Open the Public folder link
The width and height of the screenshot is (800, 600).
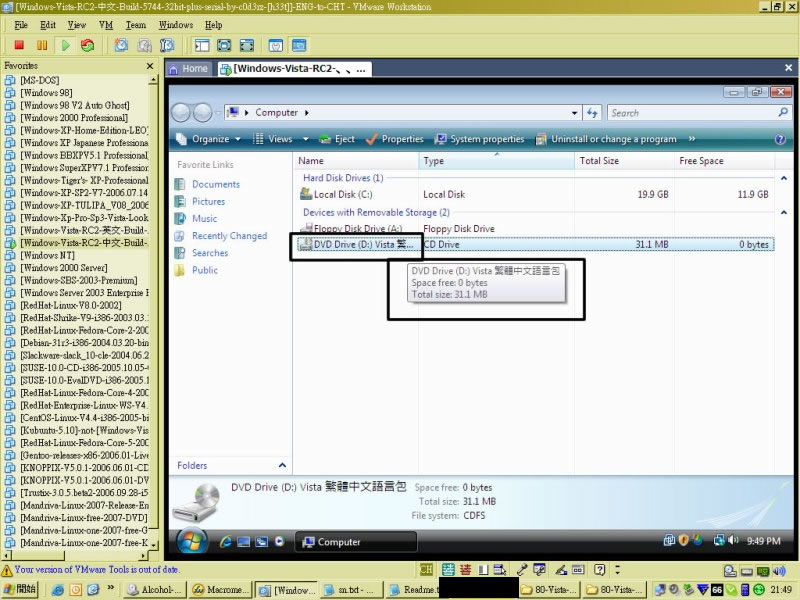coord(196,270)
